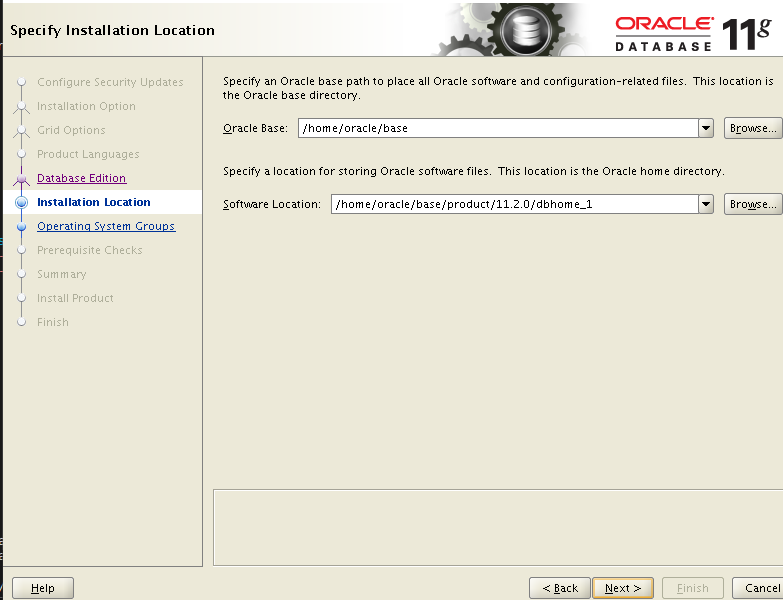783x600 pixels.
Task: Click Browse next to Software Location
Action: tap(753, 204)
